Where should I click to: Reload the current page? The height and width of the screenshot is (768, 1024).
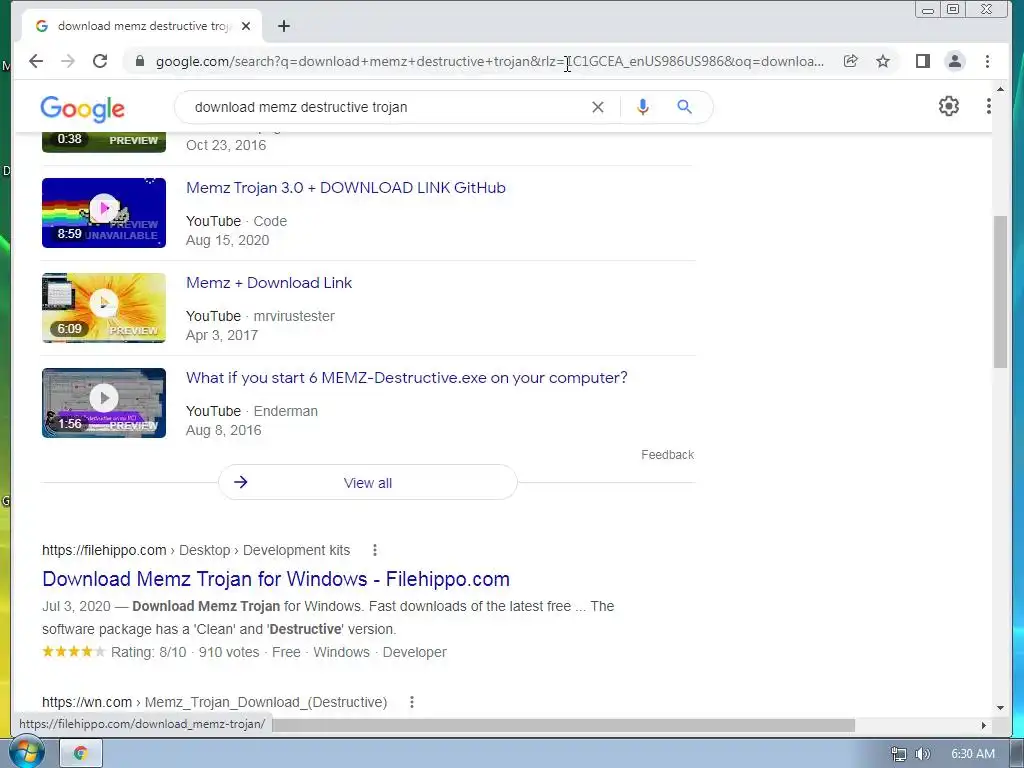pyautogui.click(x=100, y=61)
